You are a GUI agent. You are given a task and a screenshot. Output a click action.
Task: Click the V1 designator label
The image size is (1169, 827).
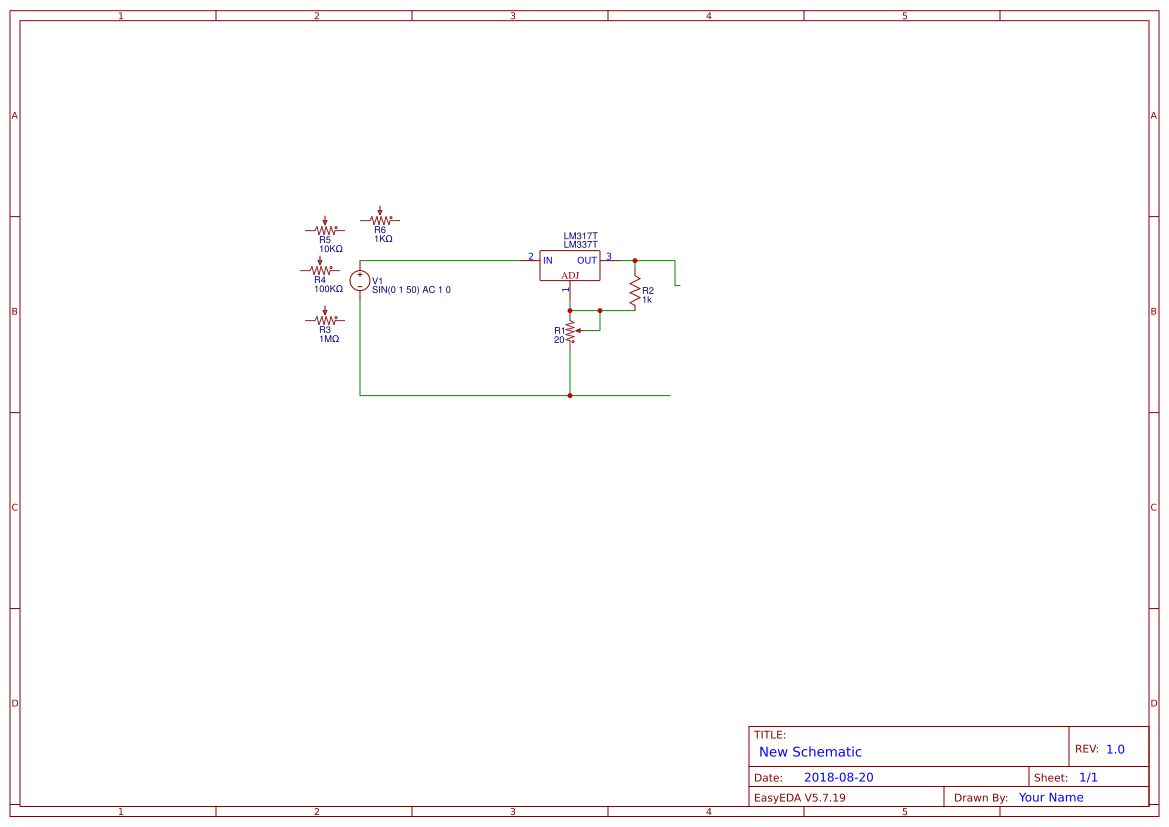[x=377, y=281]
